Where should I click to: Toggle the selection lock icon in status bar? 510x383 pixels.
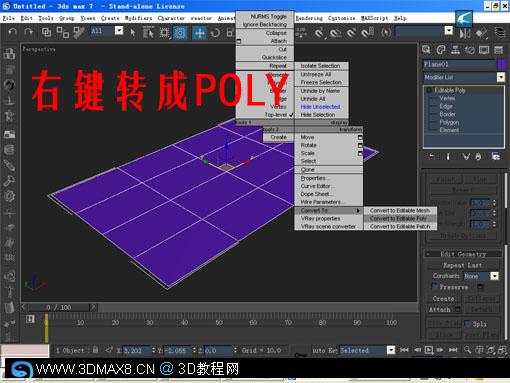point(95,350)
